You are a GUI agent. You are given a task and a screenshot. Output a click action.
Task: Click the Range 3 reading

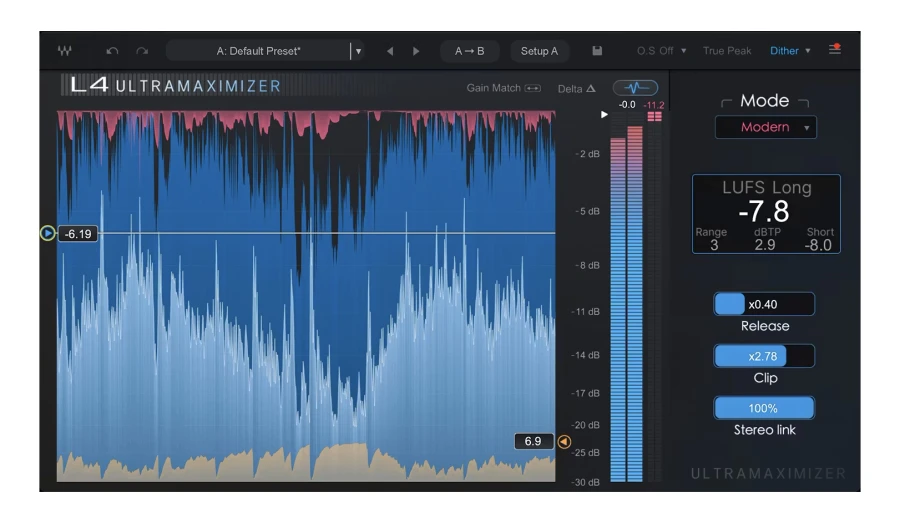click(x=712, y=239)
